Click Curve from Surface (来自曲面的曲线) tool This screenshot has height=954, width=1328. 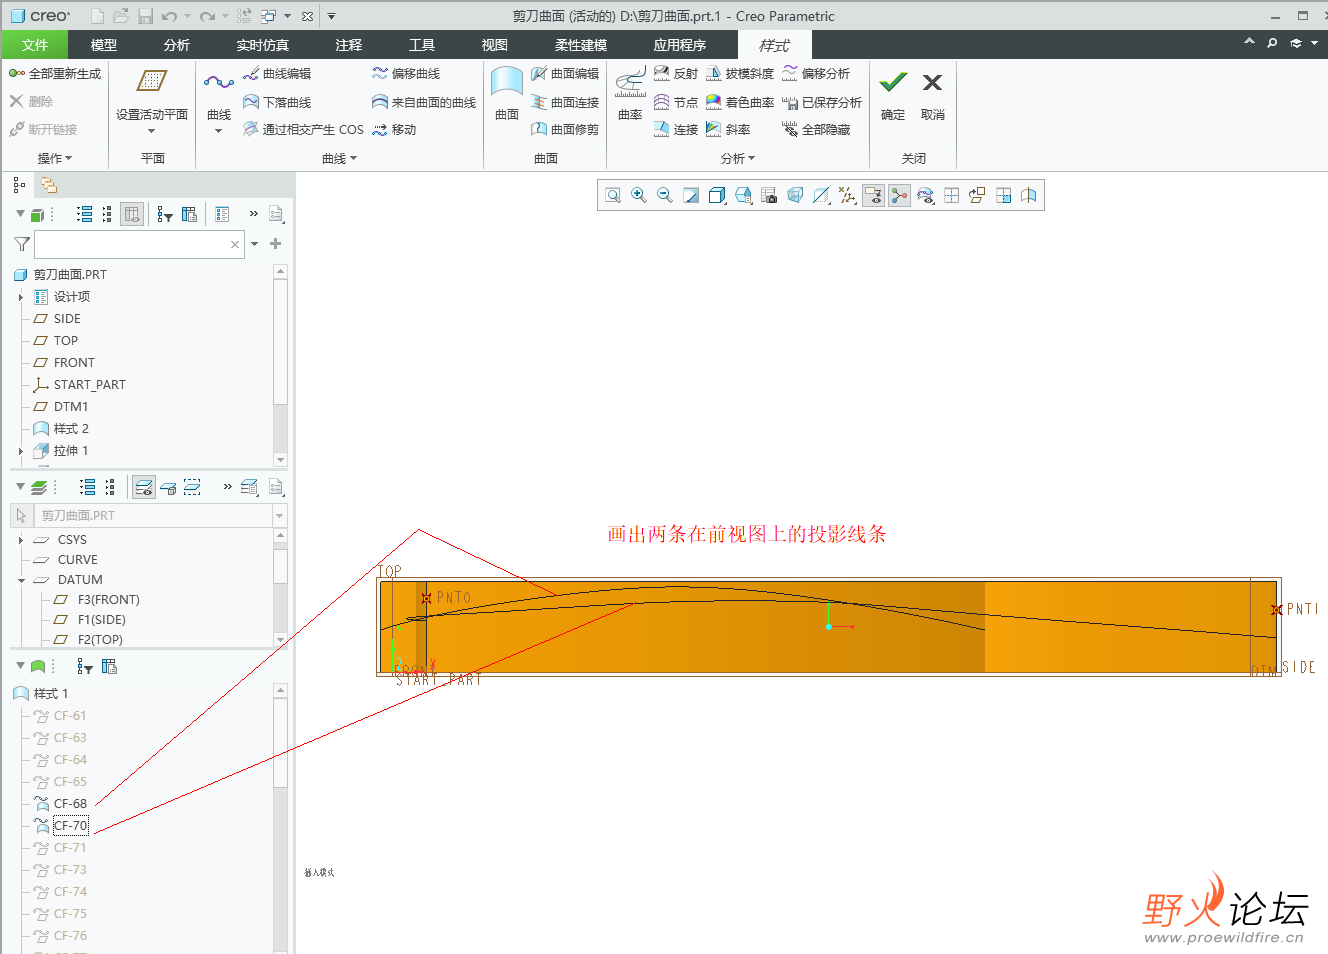click(424, 102)
